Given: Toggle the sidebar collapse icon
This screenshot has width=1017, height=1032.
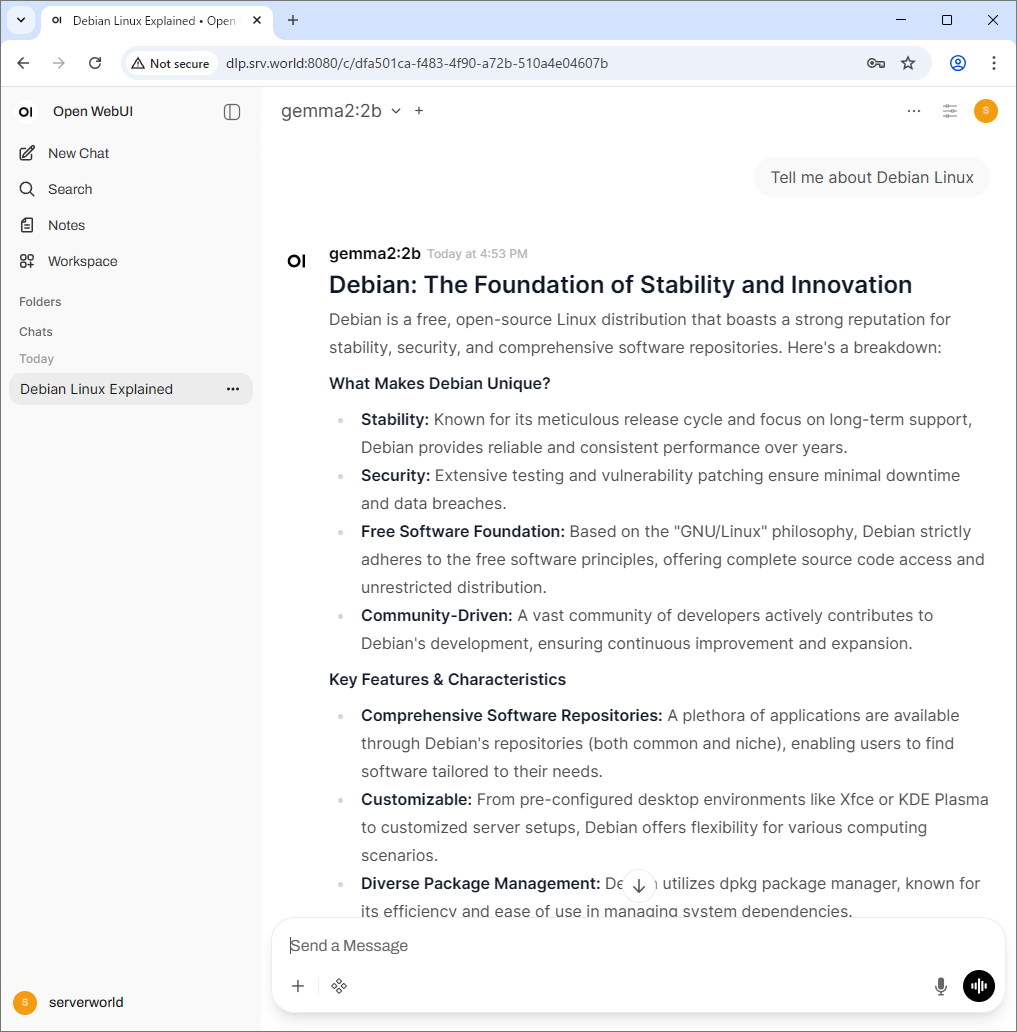Looking at the screenshot, I should [x=232, y=112].
